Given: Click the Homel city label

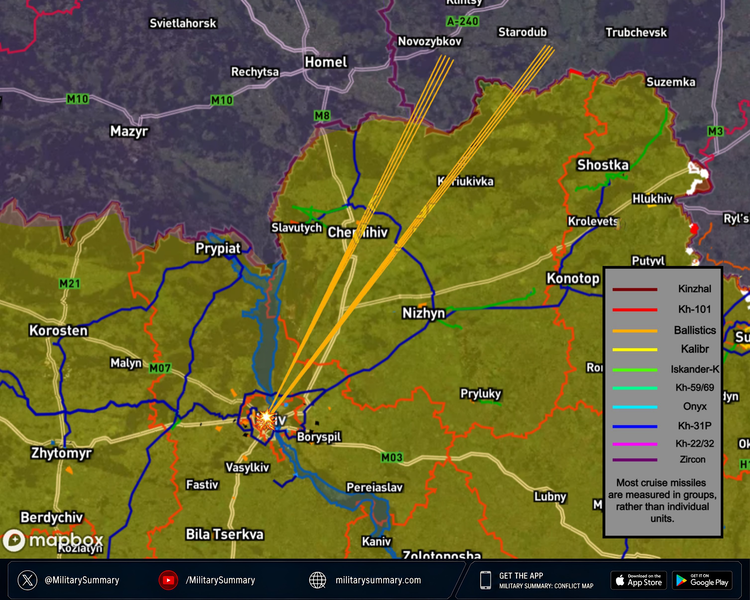Looking at the screenshot, I should (326, 62).
